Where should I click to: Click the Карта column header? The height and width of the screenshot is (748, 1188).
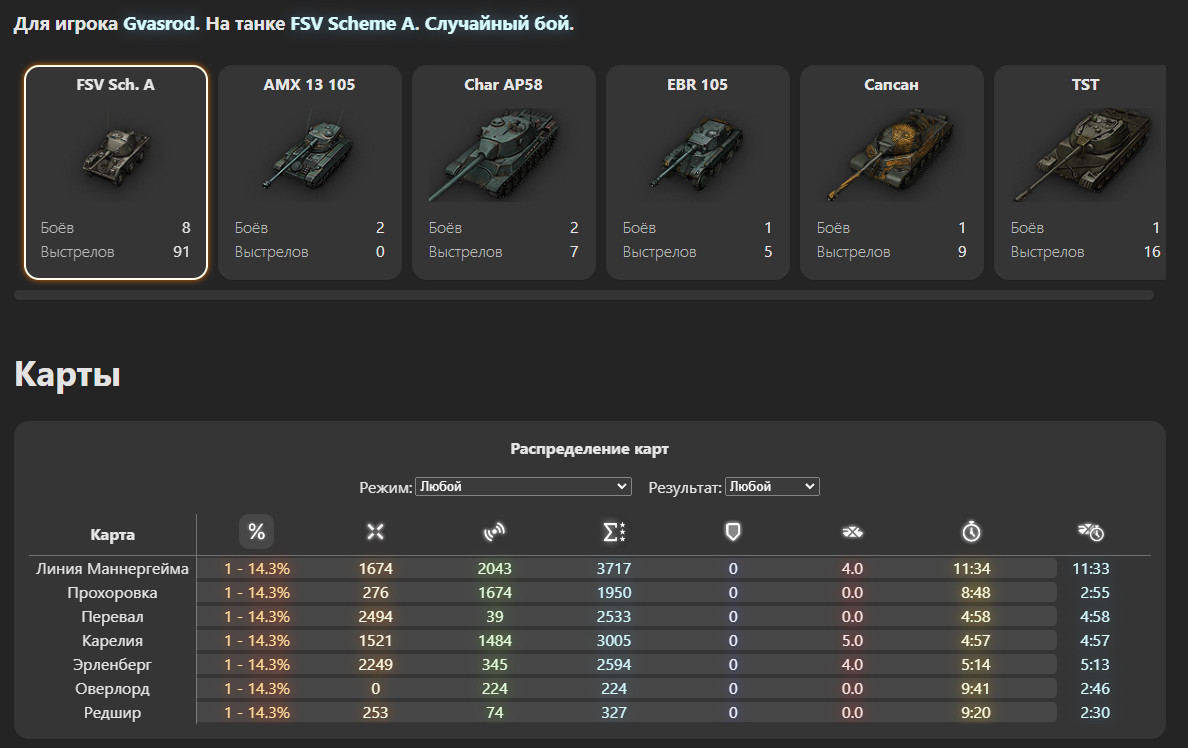click(112, 534)
